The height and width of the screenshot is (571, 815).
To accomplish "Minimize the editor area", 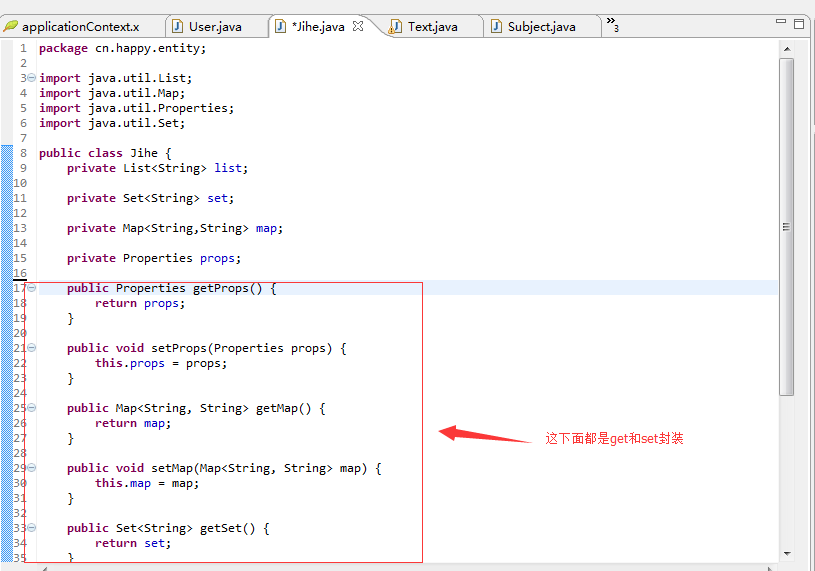I will [781, 21].
